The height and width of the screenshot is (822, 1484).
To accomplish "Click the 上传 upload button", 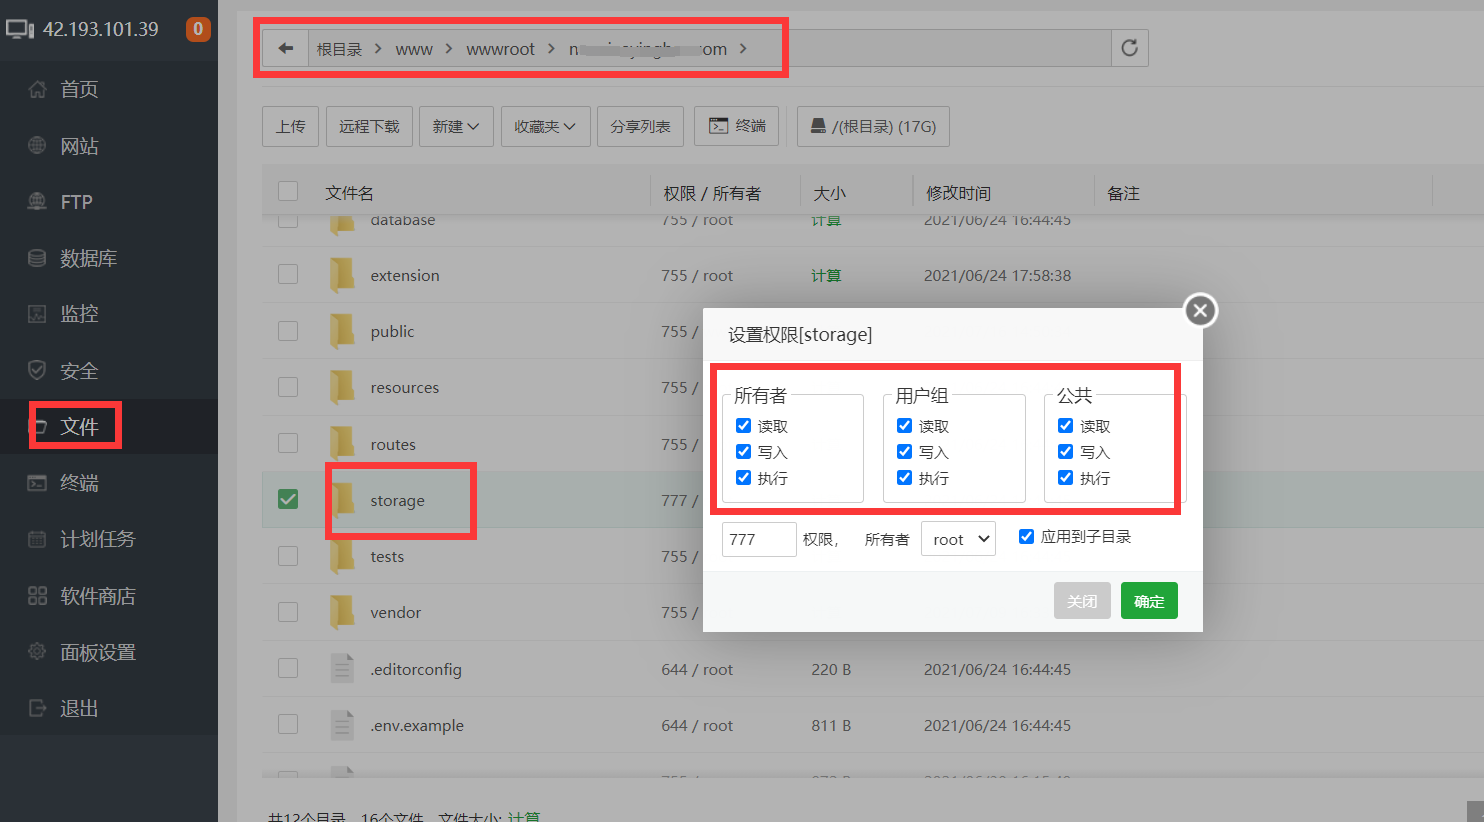I will tap(291, 126).
